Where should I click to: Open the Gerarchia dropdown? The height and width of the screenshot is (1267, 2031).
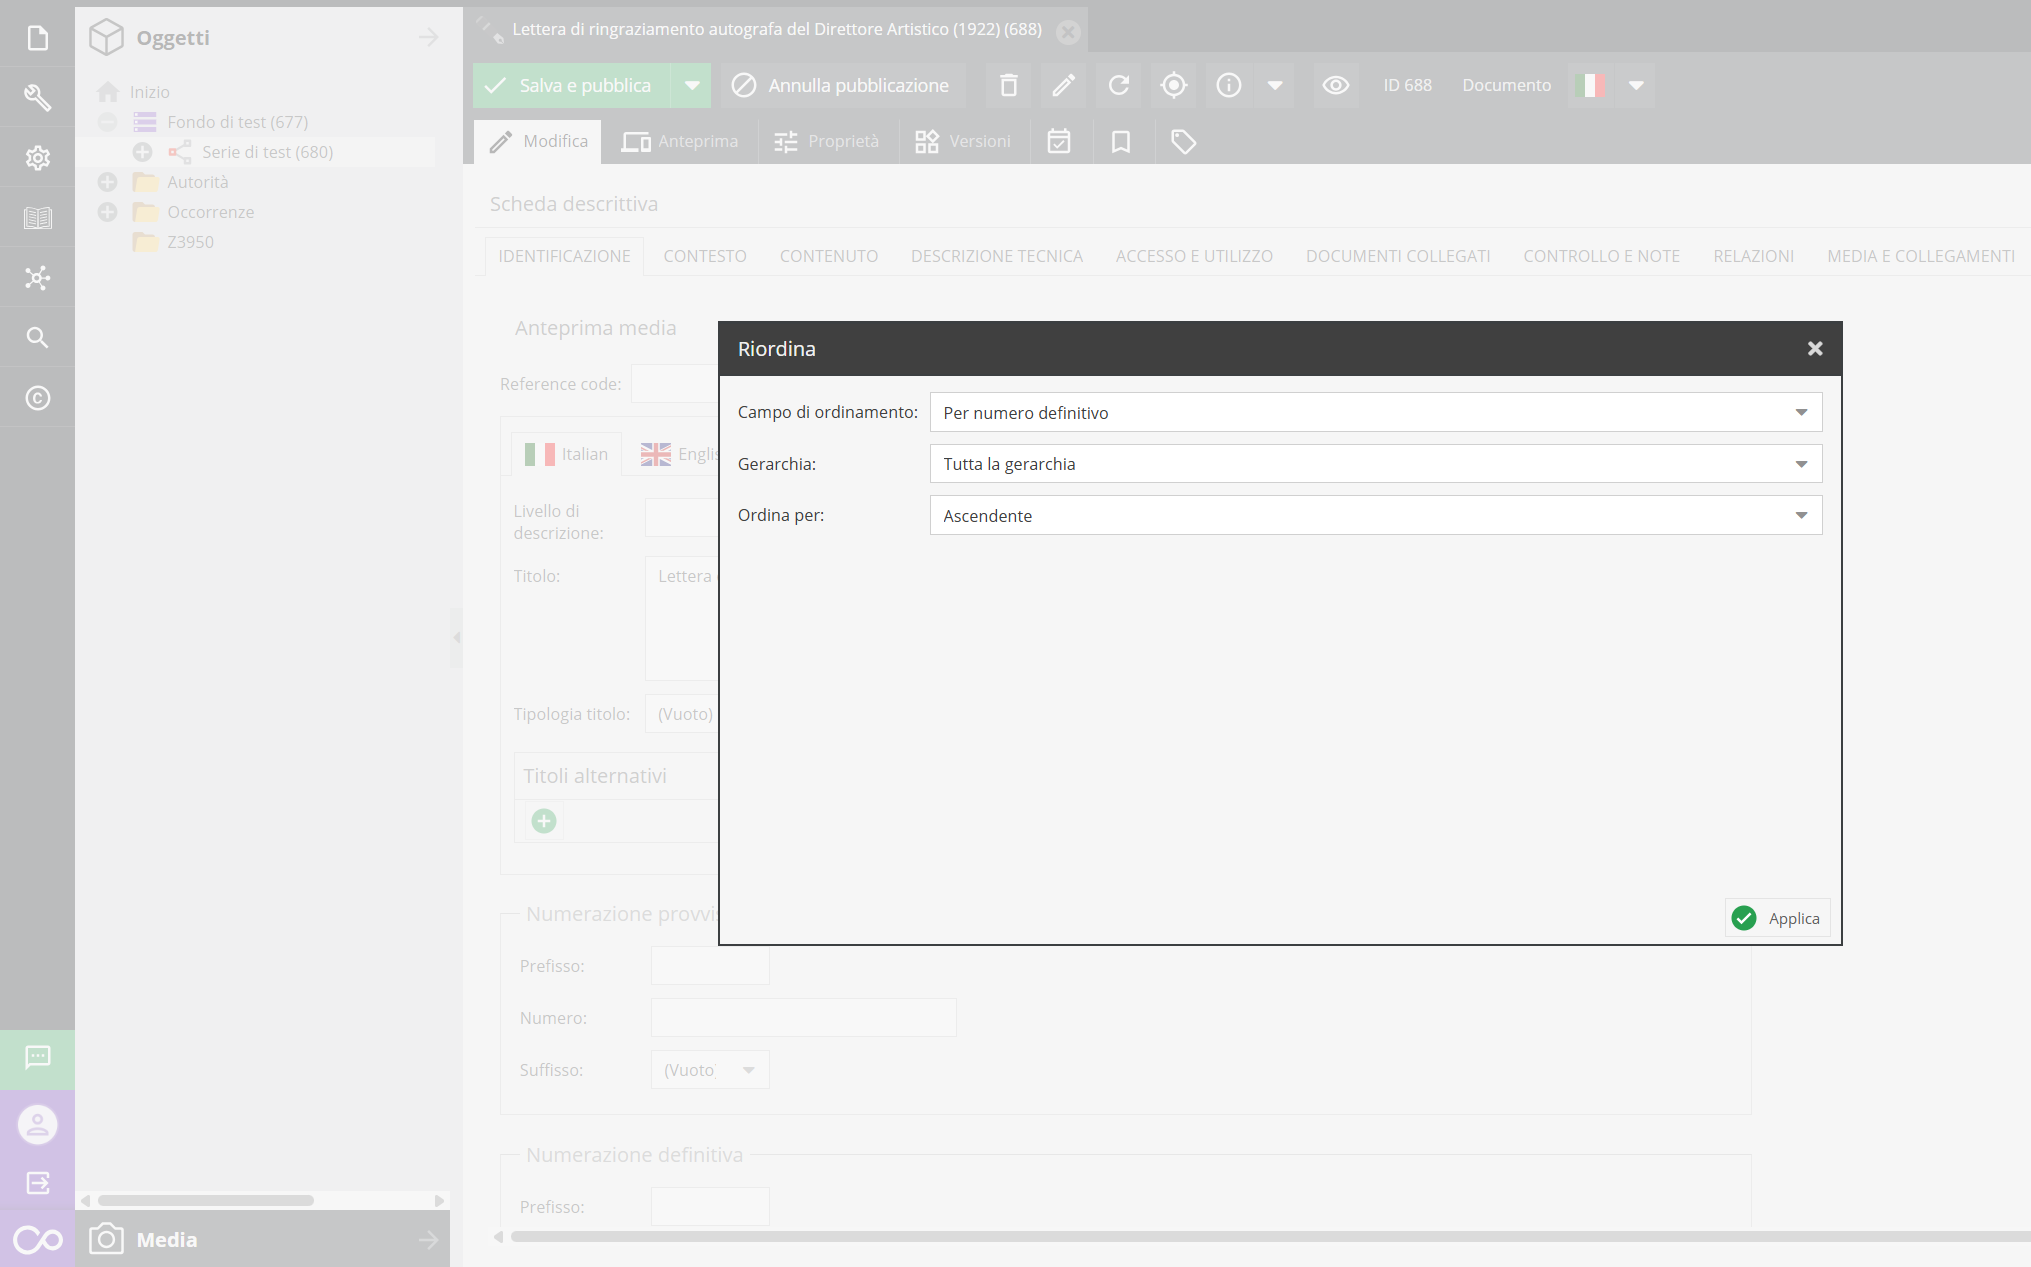1375,464
